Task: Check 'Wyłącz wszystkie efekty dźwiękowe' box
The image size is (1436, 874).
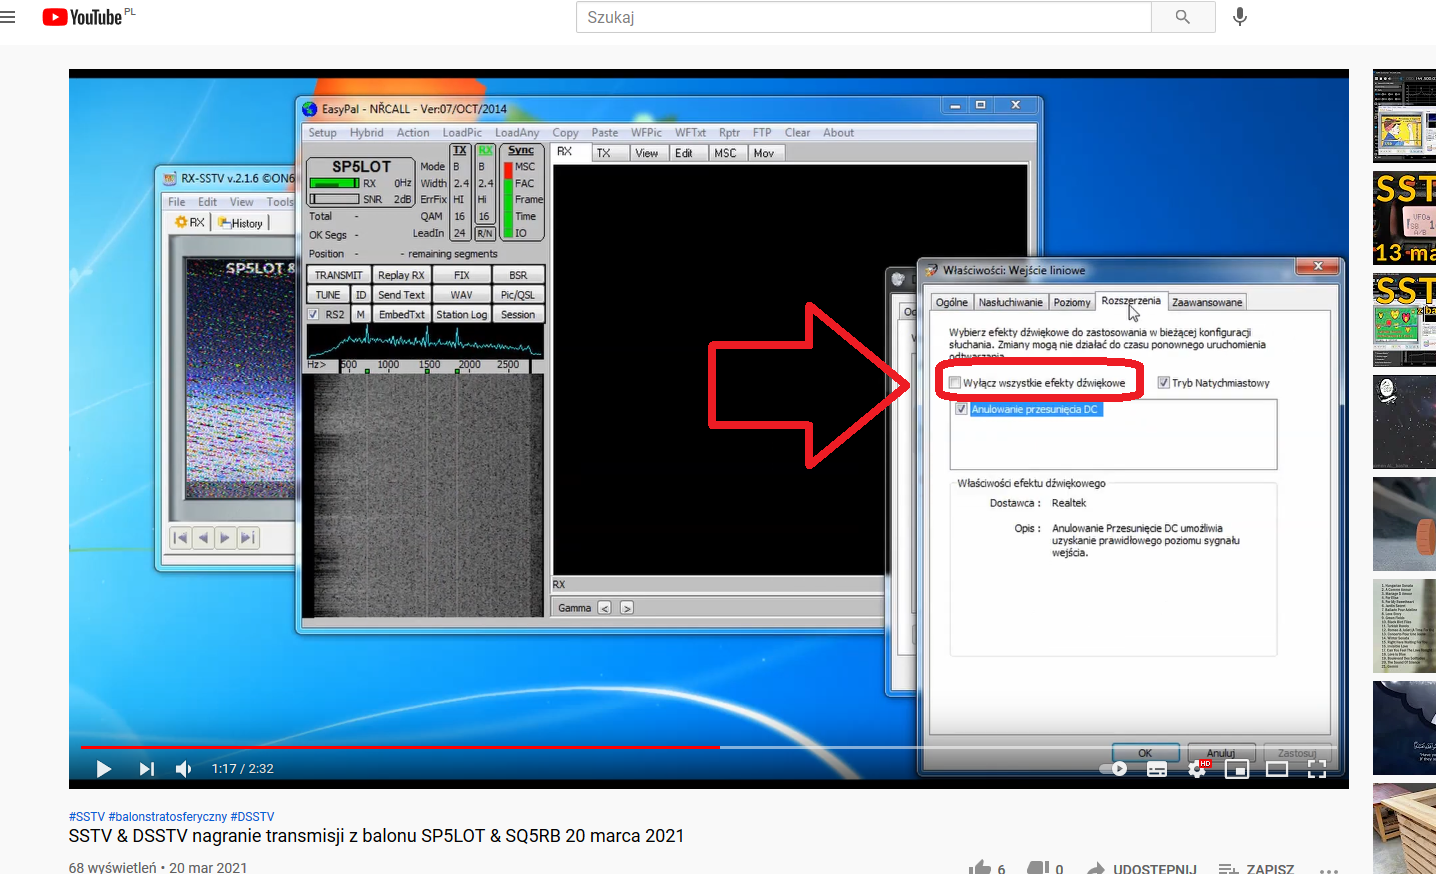Action: [x=954, y=383]
